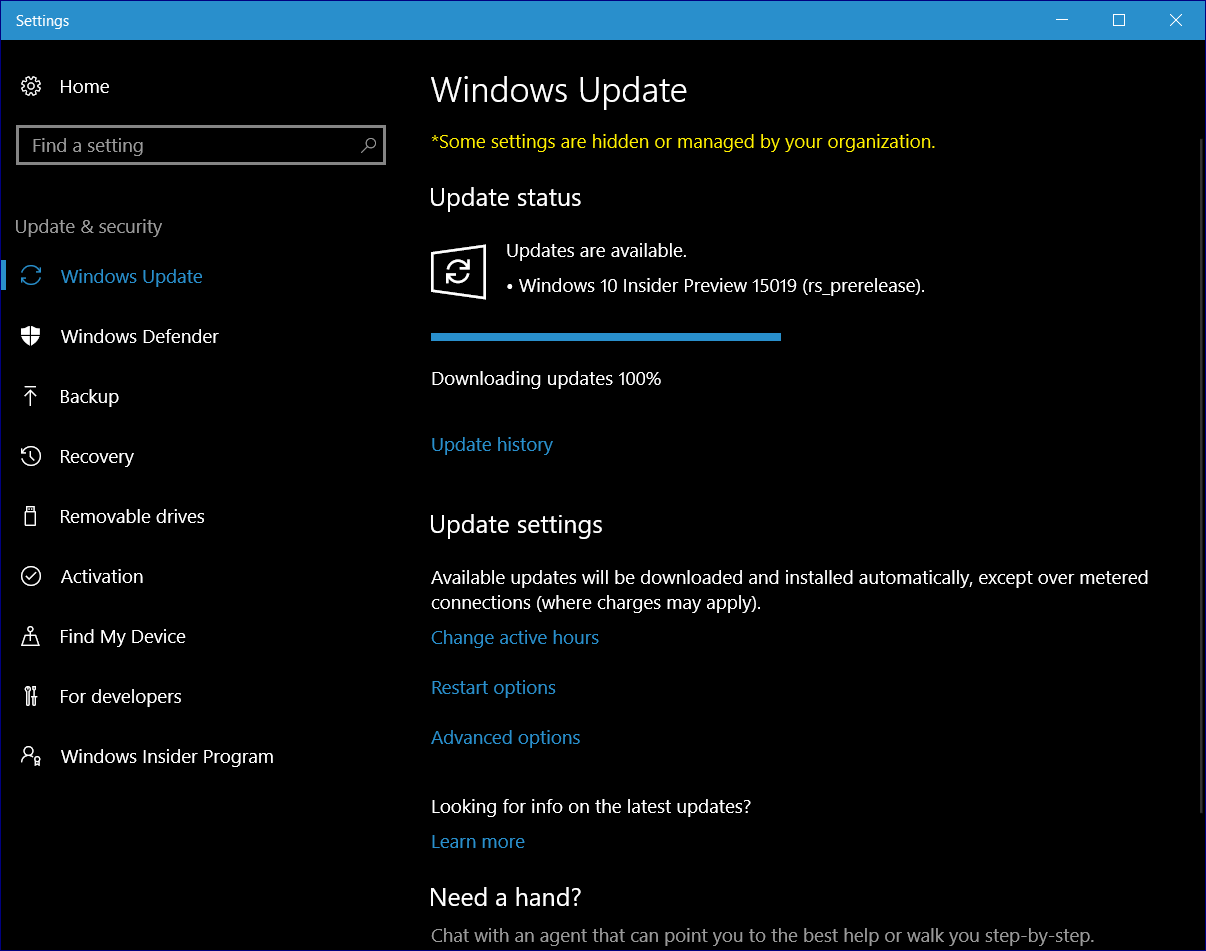The height and width of the screenshot is (951, 1206).
Task: Click the Activation checkmark circle icon
Action: [31, 577]
